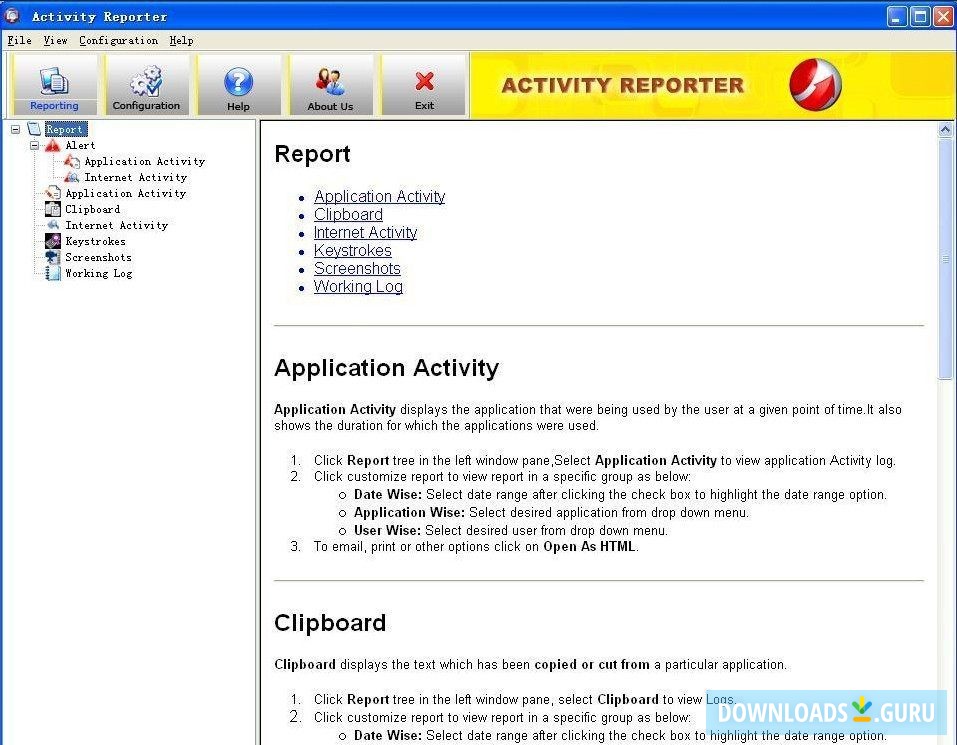This screenshot has height=745, width=957.
Task: Follow the Application Activity hyperlink
Action: click(x=379, y=196)
